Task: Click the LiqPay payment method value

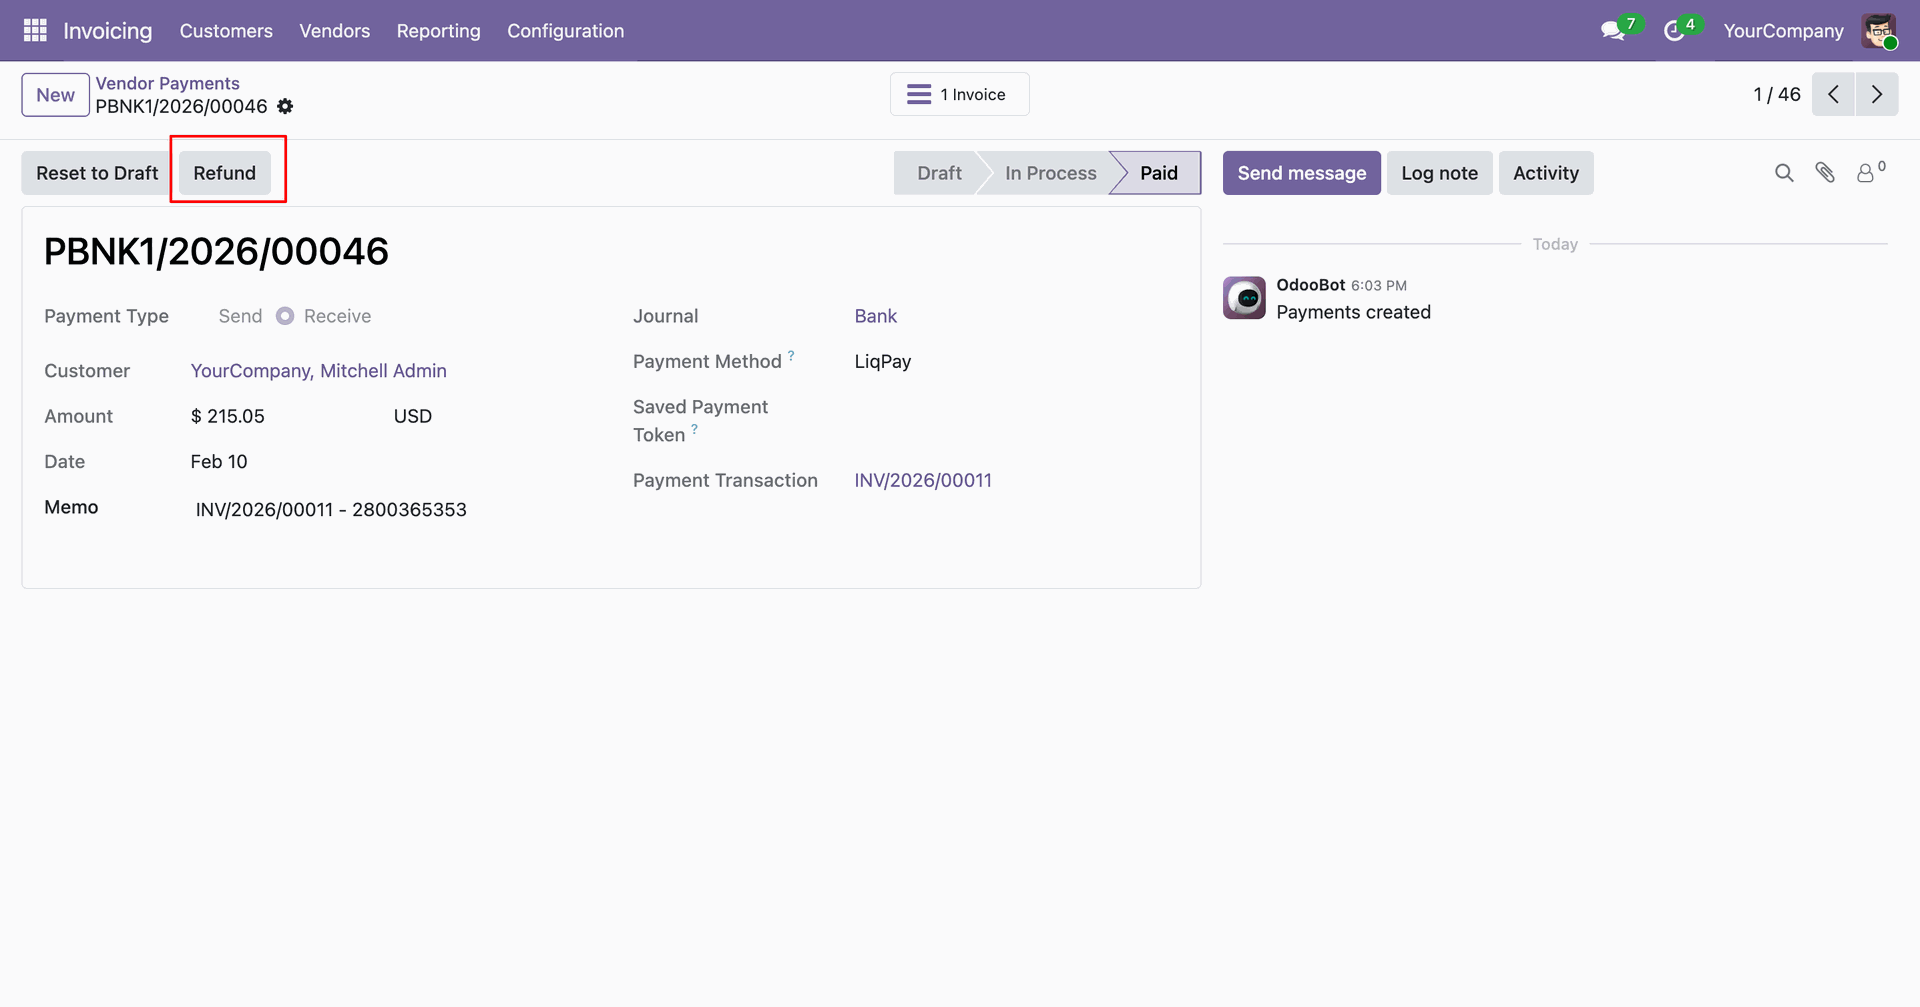Action: coord(883,362)
